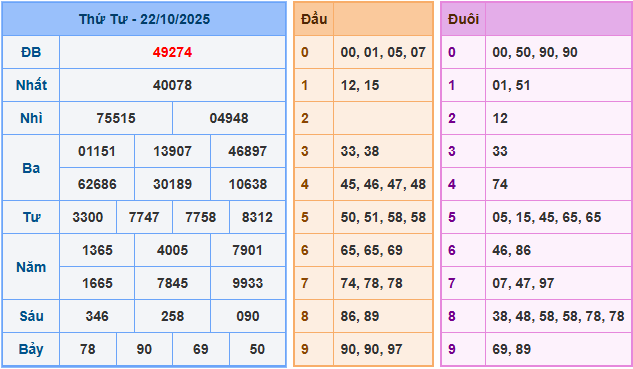
Task: Select the first prize number 40078
Action: pos(172,85)
